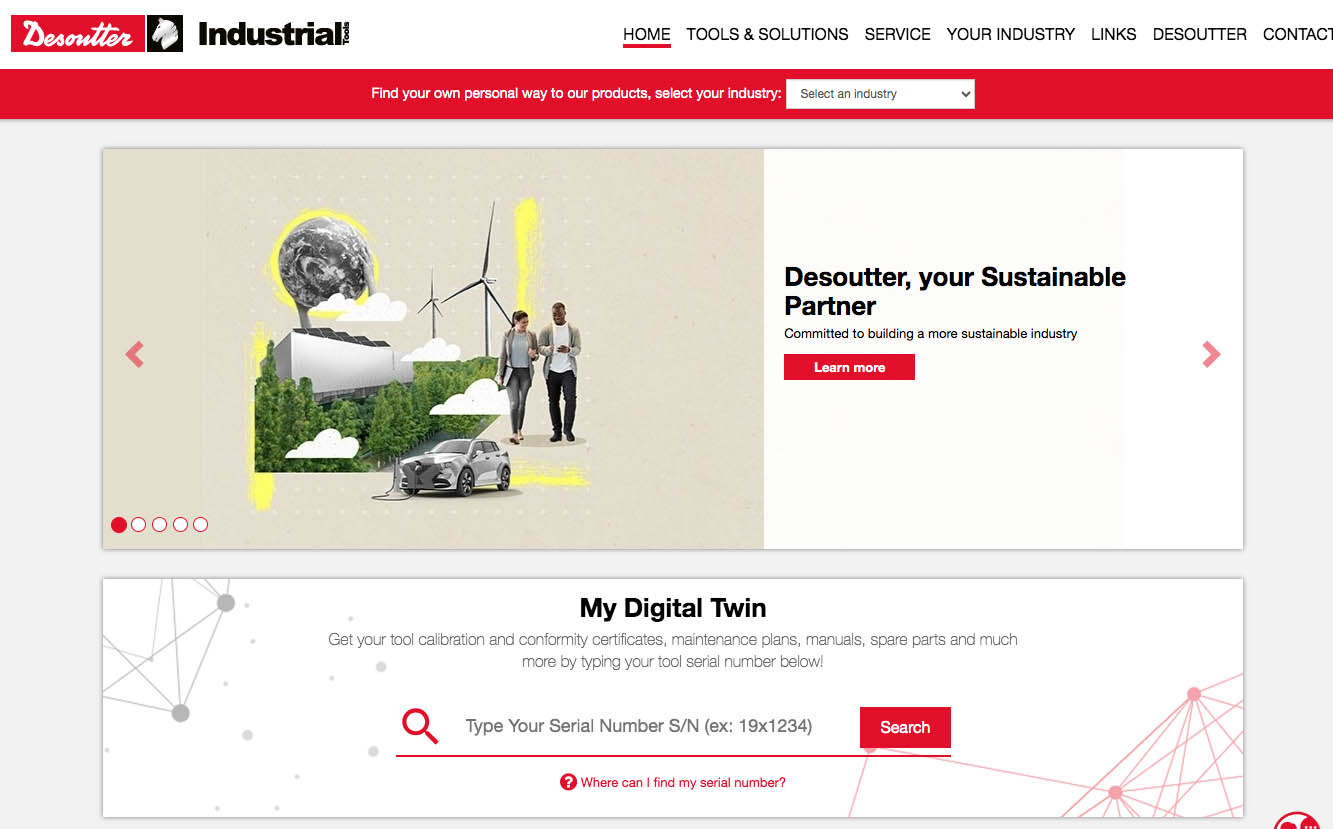Click the question mark help icon

(x=568, y=782)
